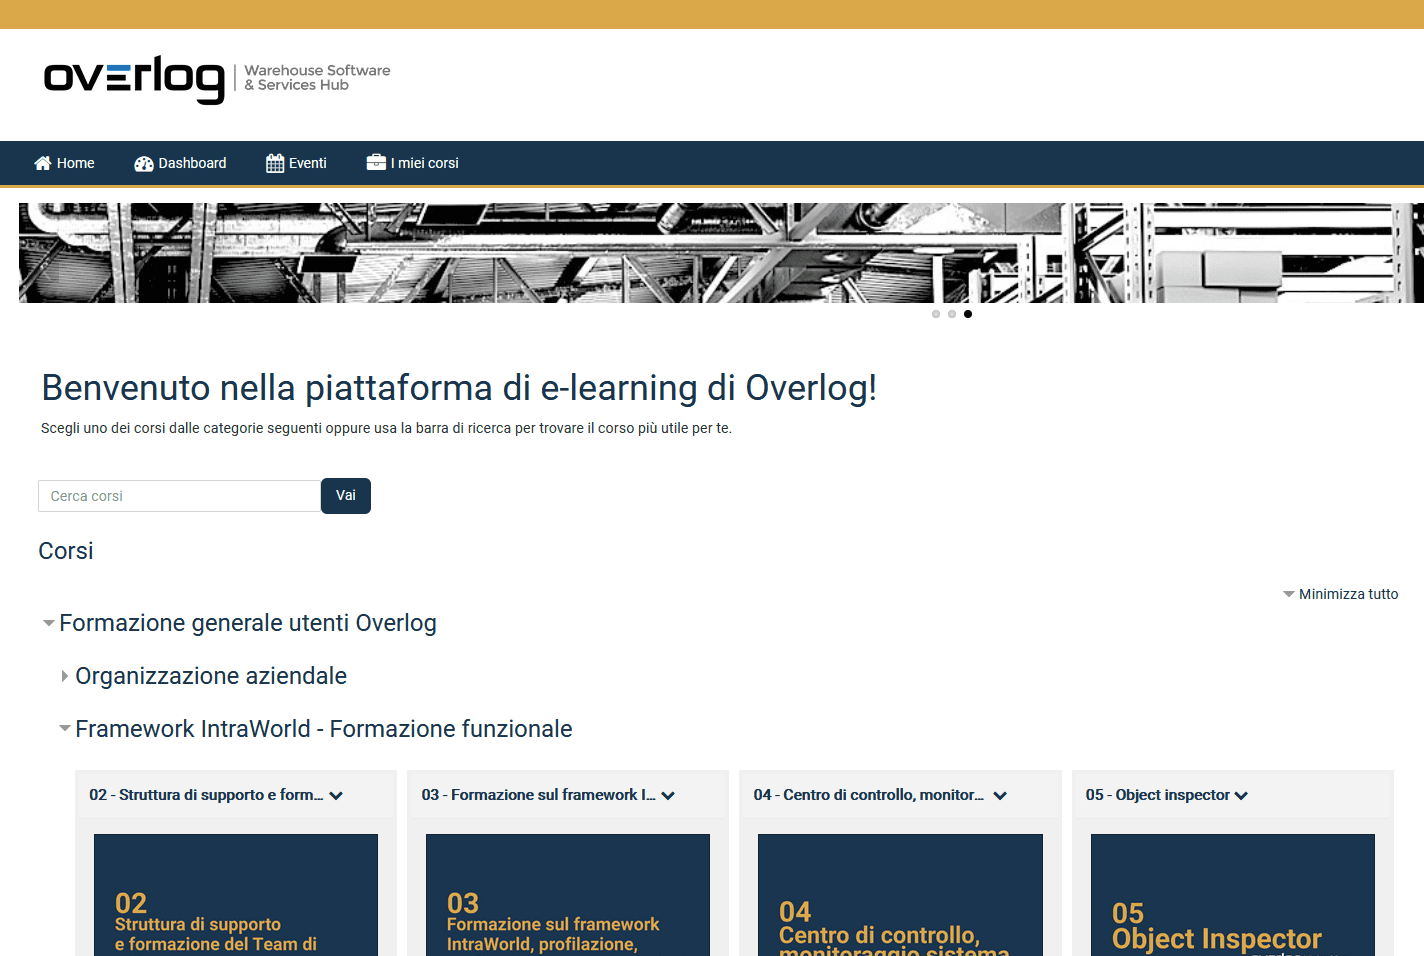Click Warehouse Software & Services Hub tagline

(x=318, y=78)
